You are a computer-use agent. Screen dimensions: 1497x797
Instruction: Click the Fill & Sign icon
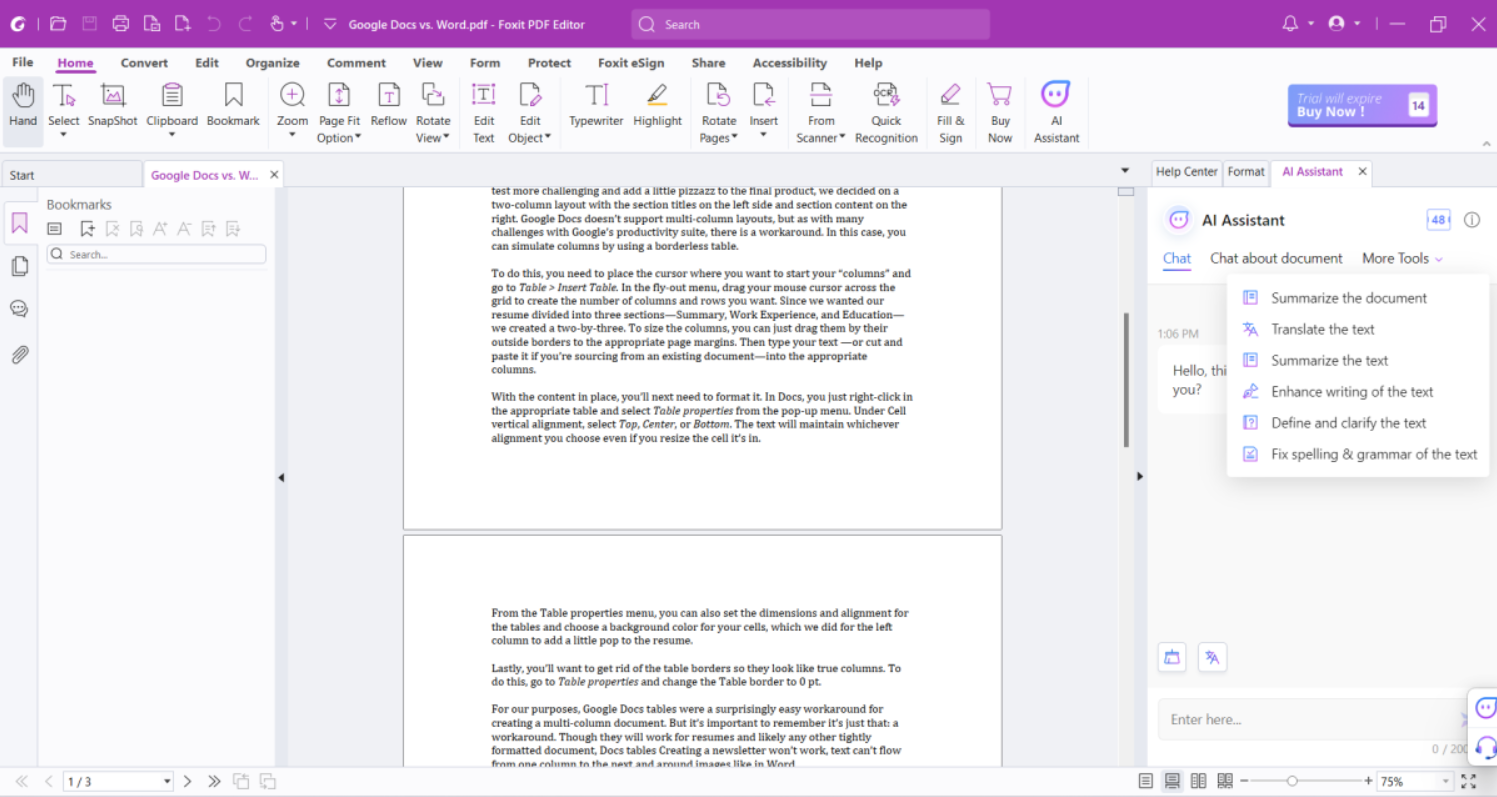950,96
